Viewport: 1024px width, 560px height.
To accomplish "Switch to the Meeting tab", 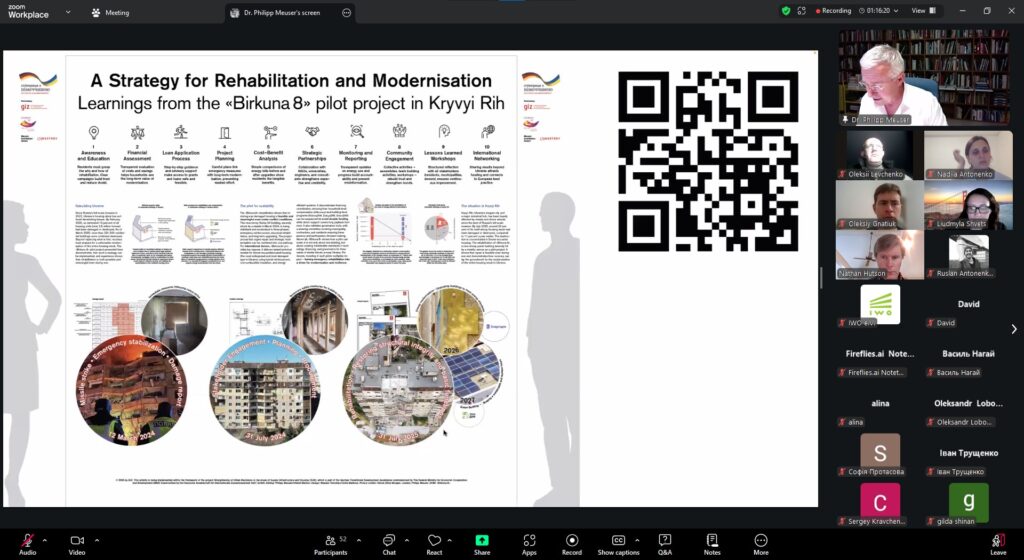I will pos(110,12).
